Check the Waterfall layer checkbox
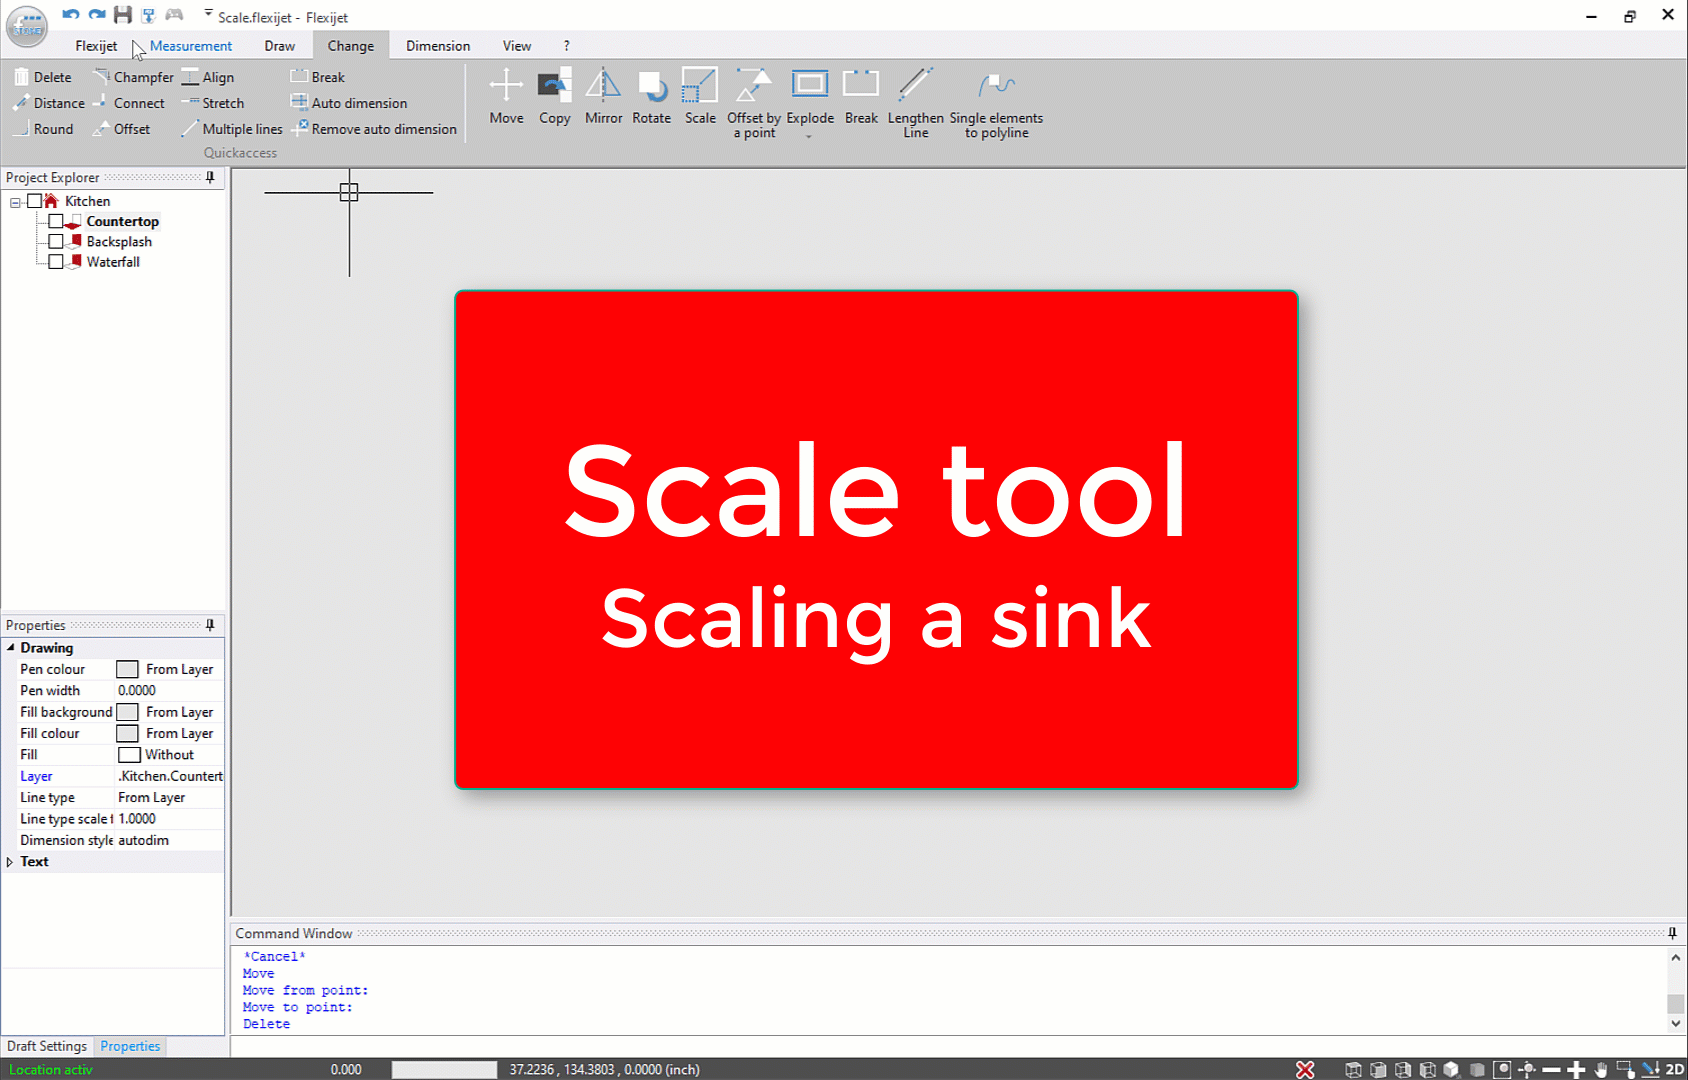The width and height of the screenshot is (1688, 1080). (57, 261)
